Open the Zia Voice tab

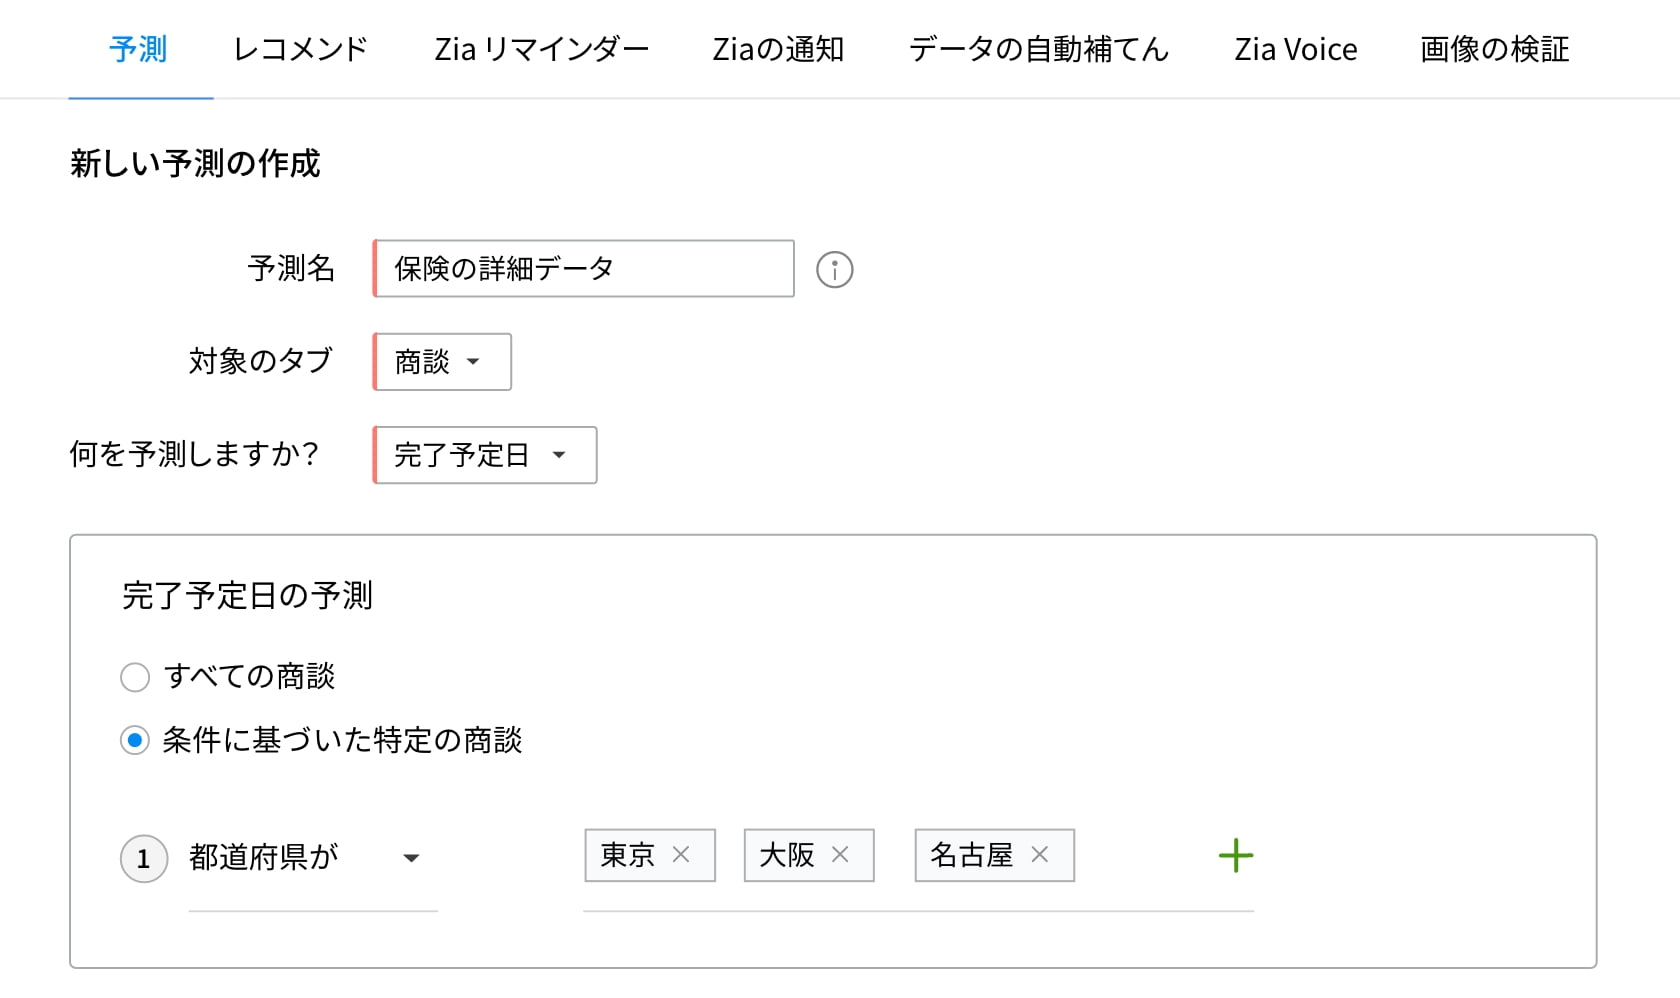coord(1295,49)
